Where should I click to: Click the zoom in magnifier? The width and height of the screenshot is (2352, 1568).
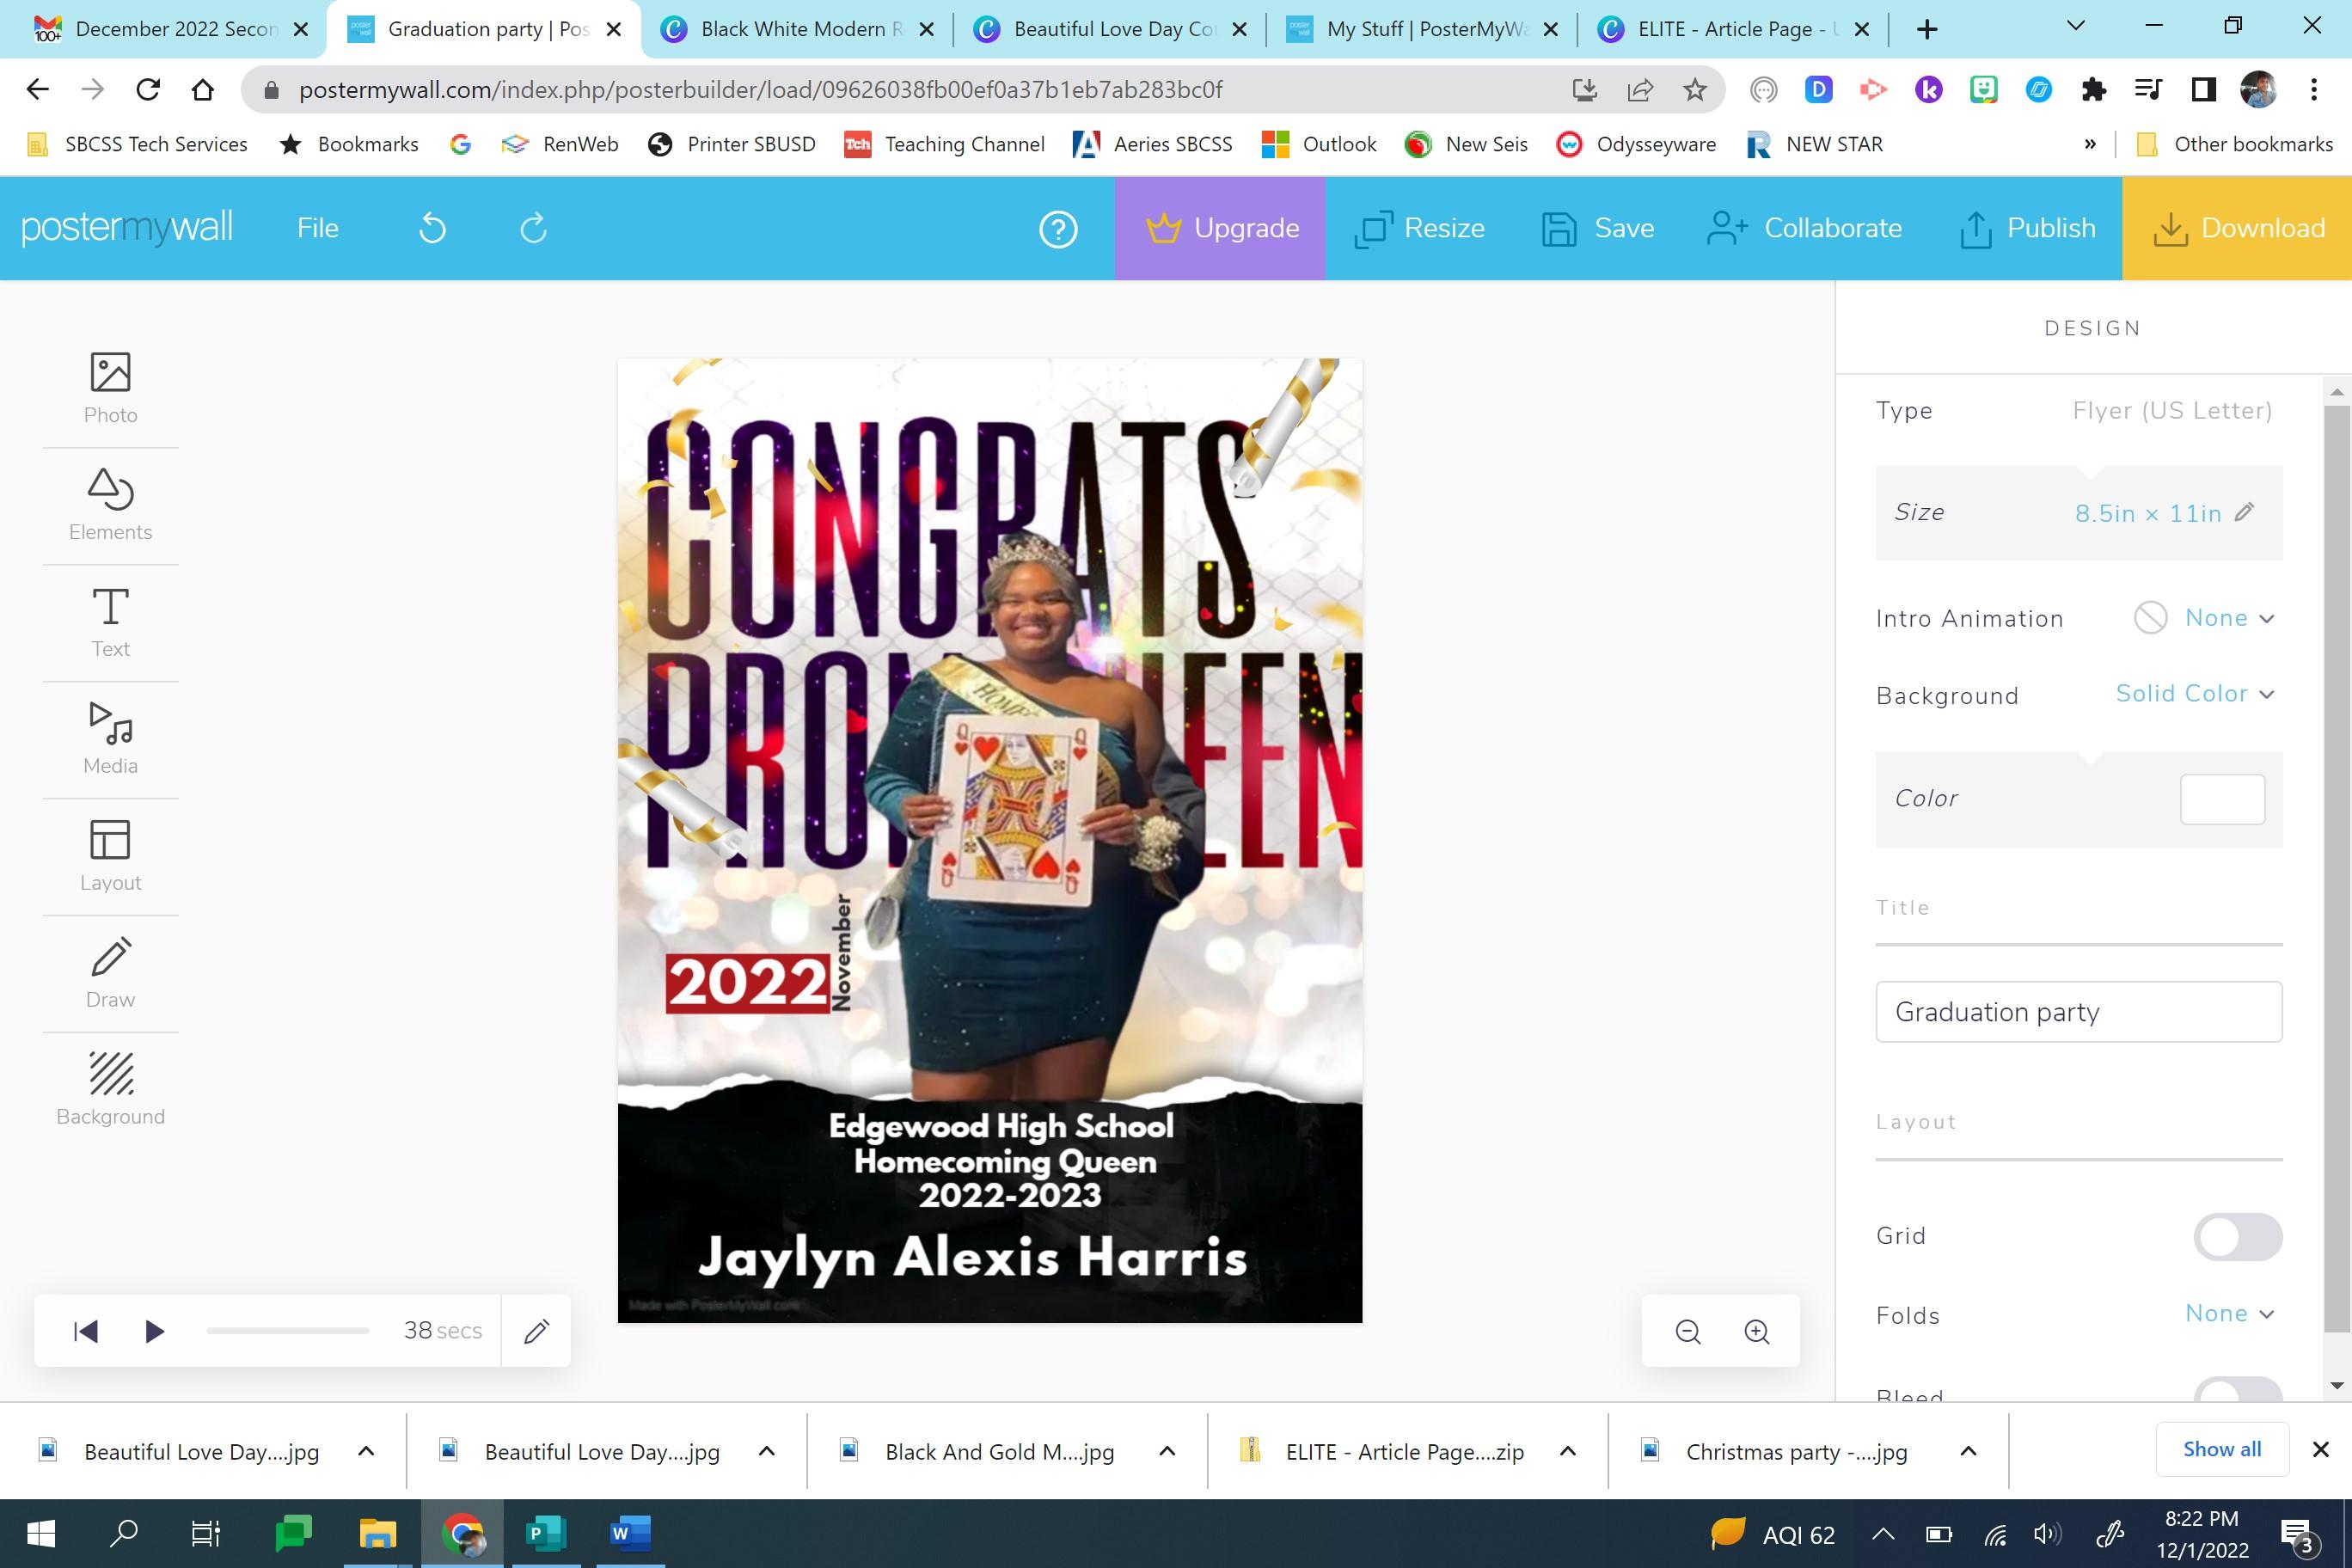[1756, 1331]
